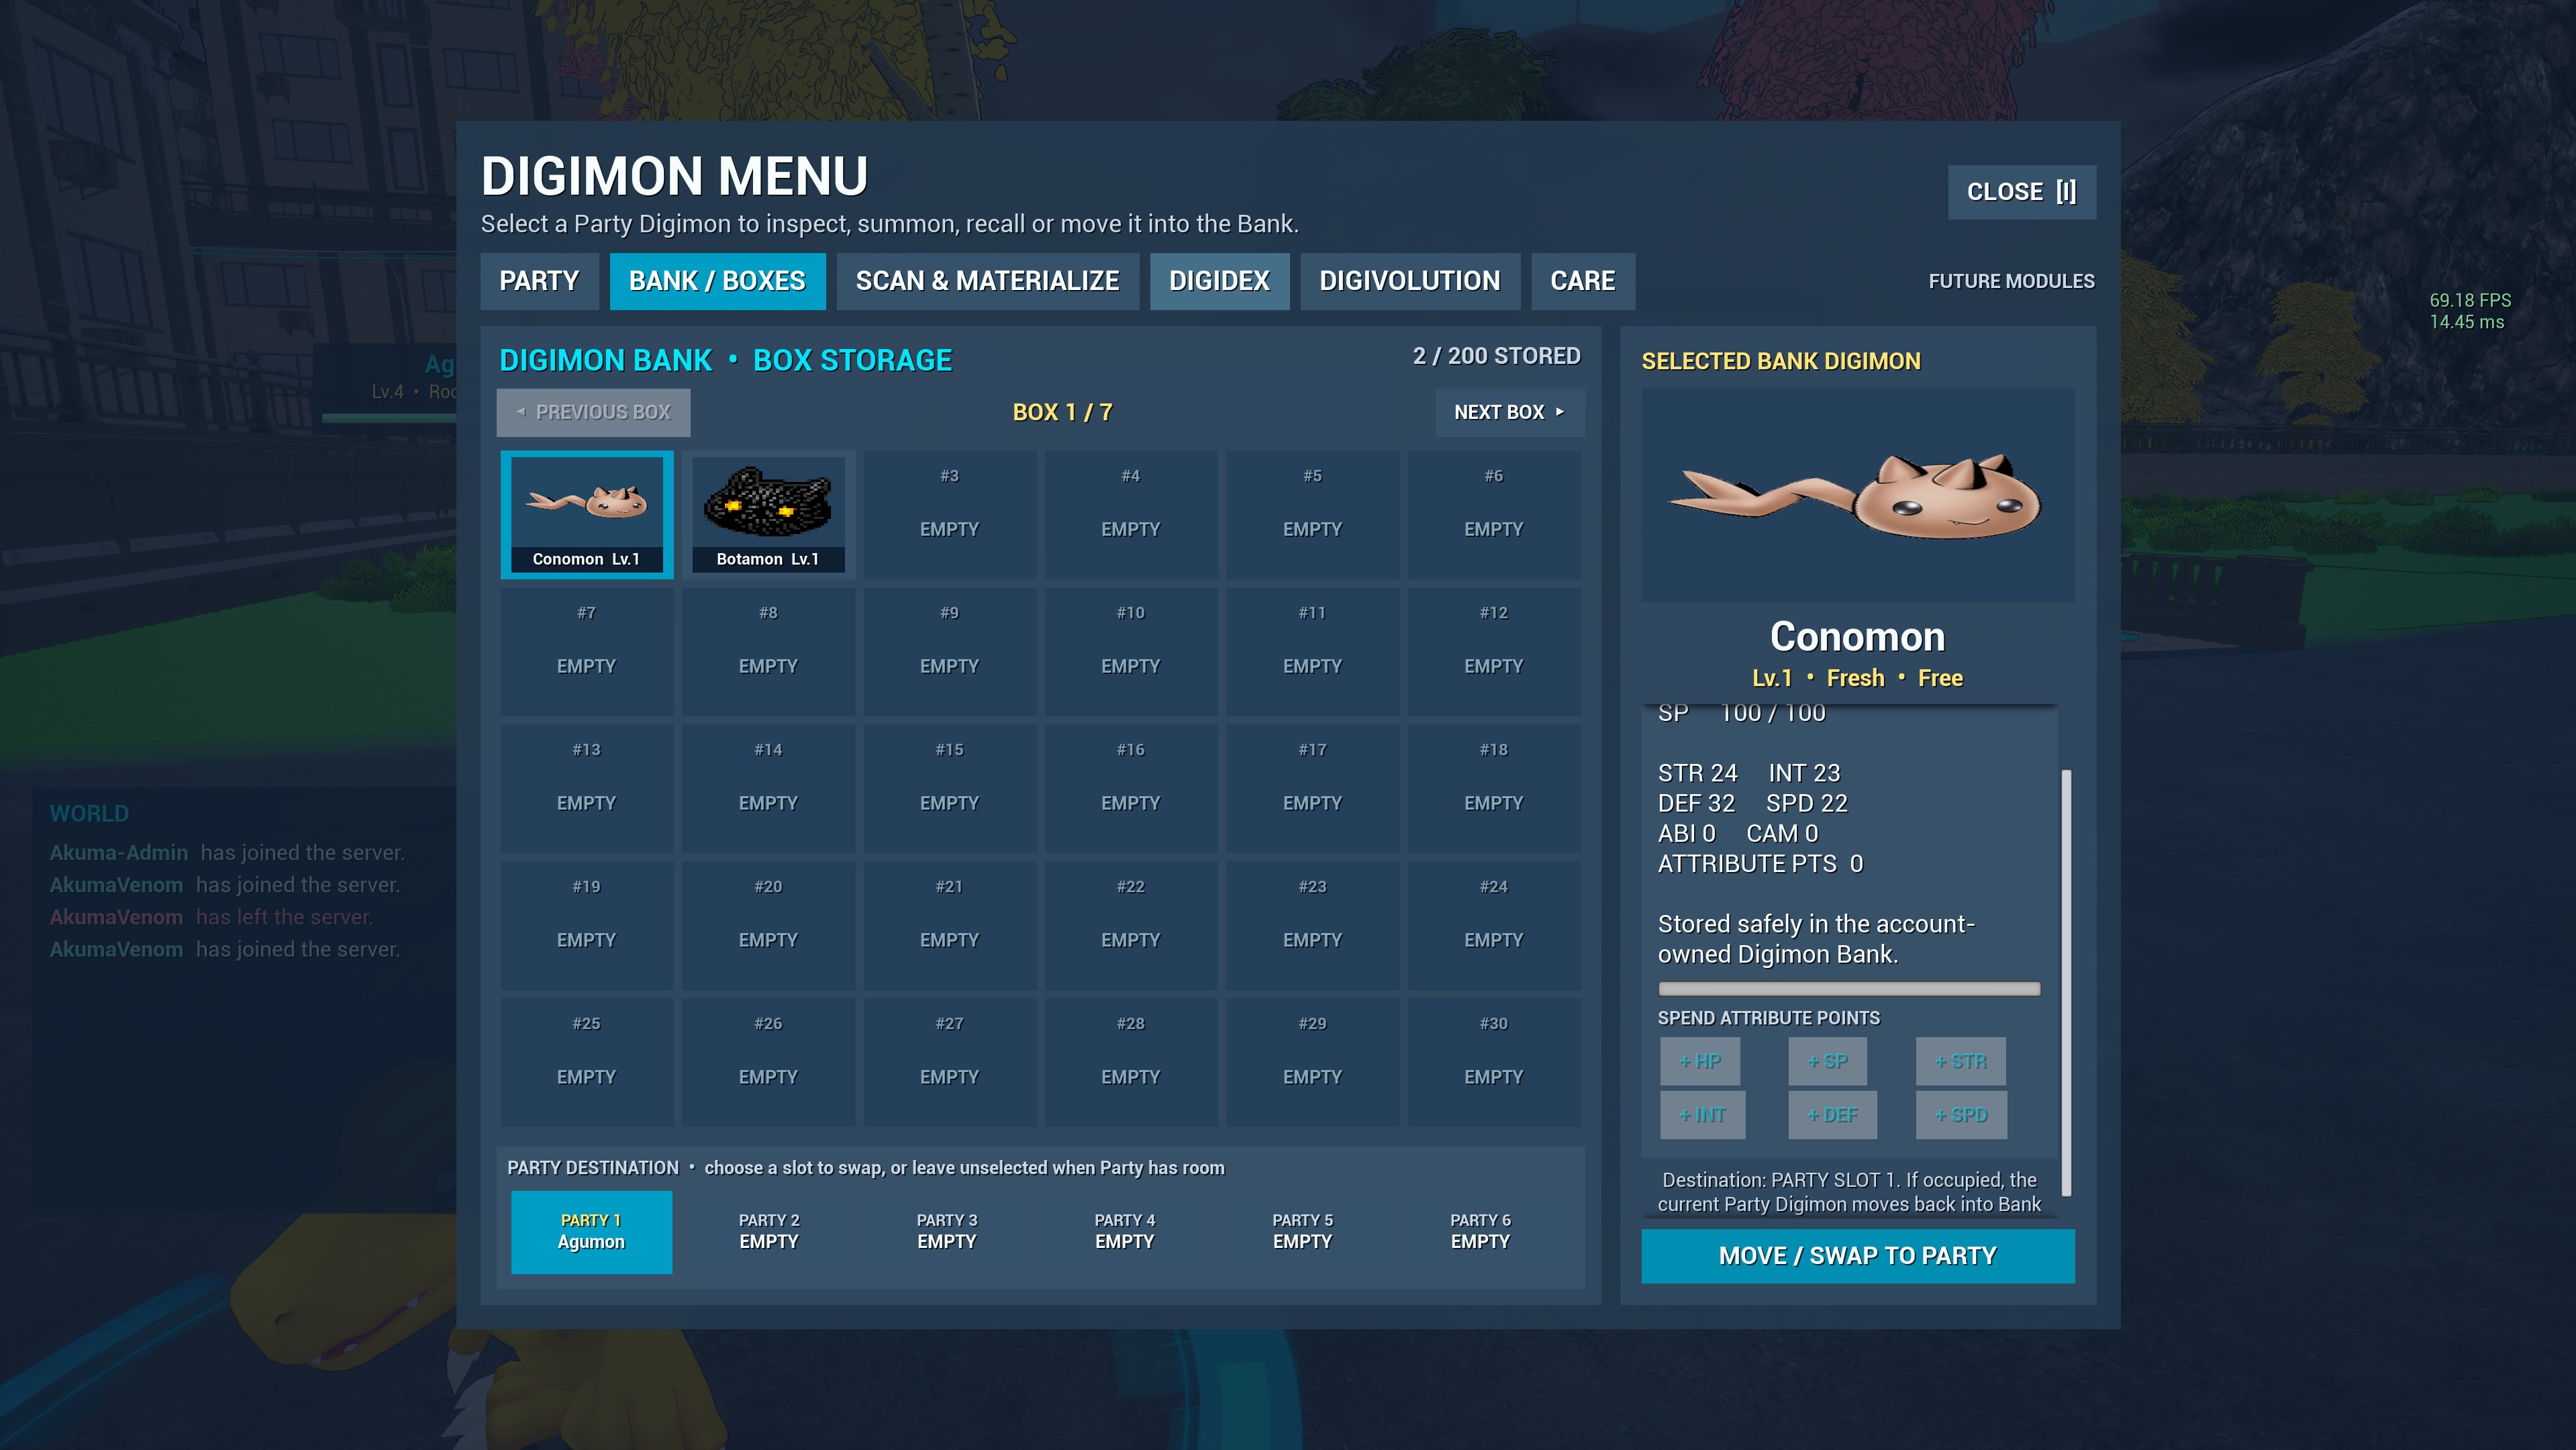Add a point to + HP
Screen dimensions: 2576x1450
(1700, 1061)
